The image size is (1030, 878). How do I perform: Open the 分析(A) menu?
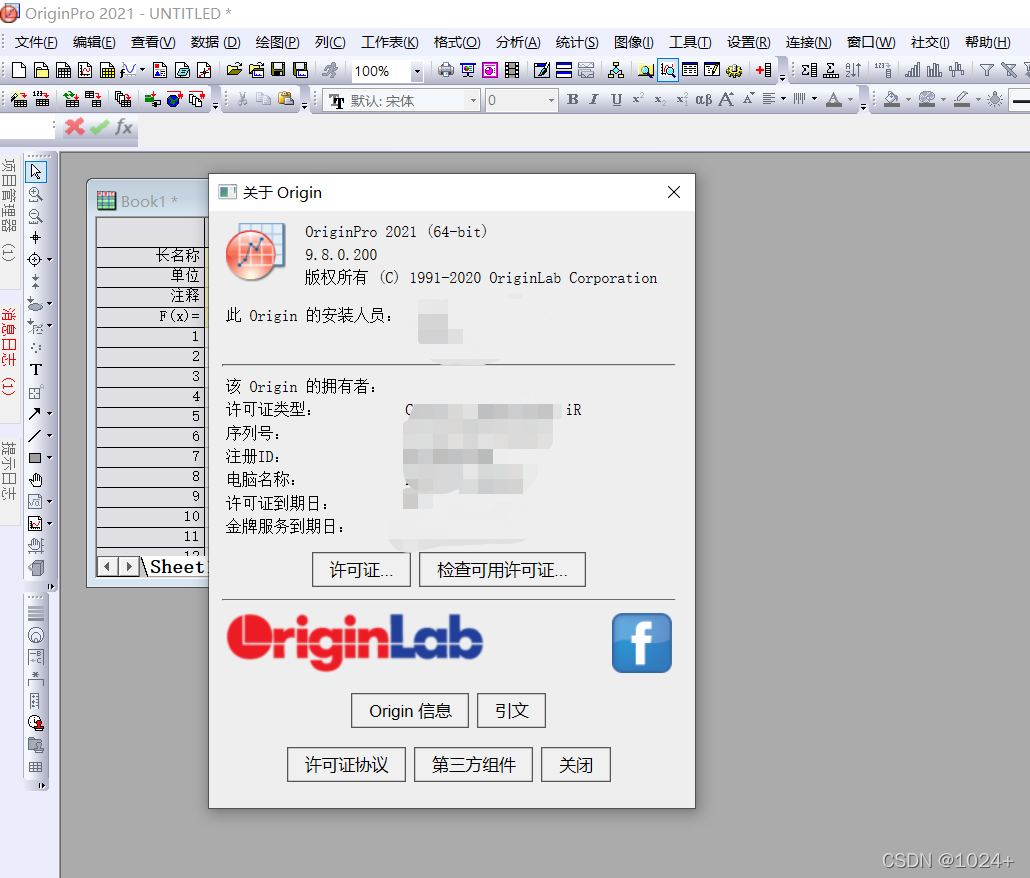518,43
